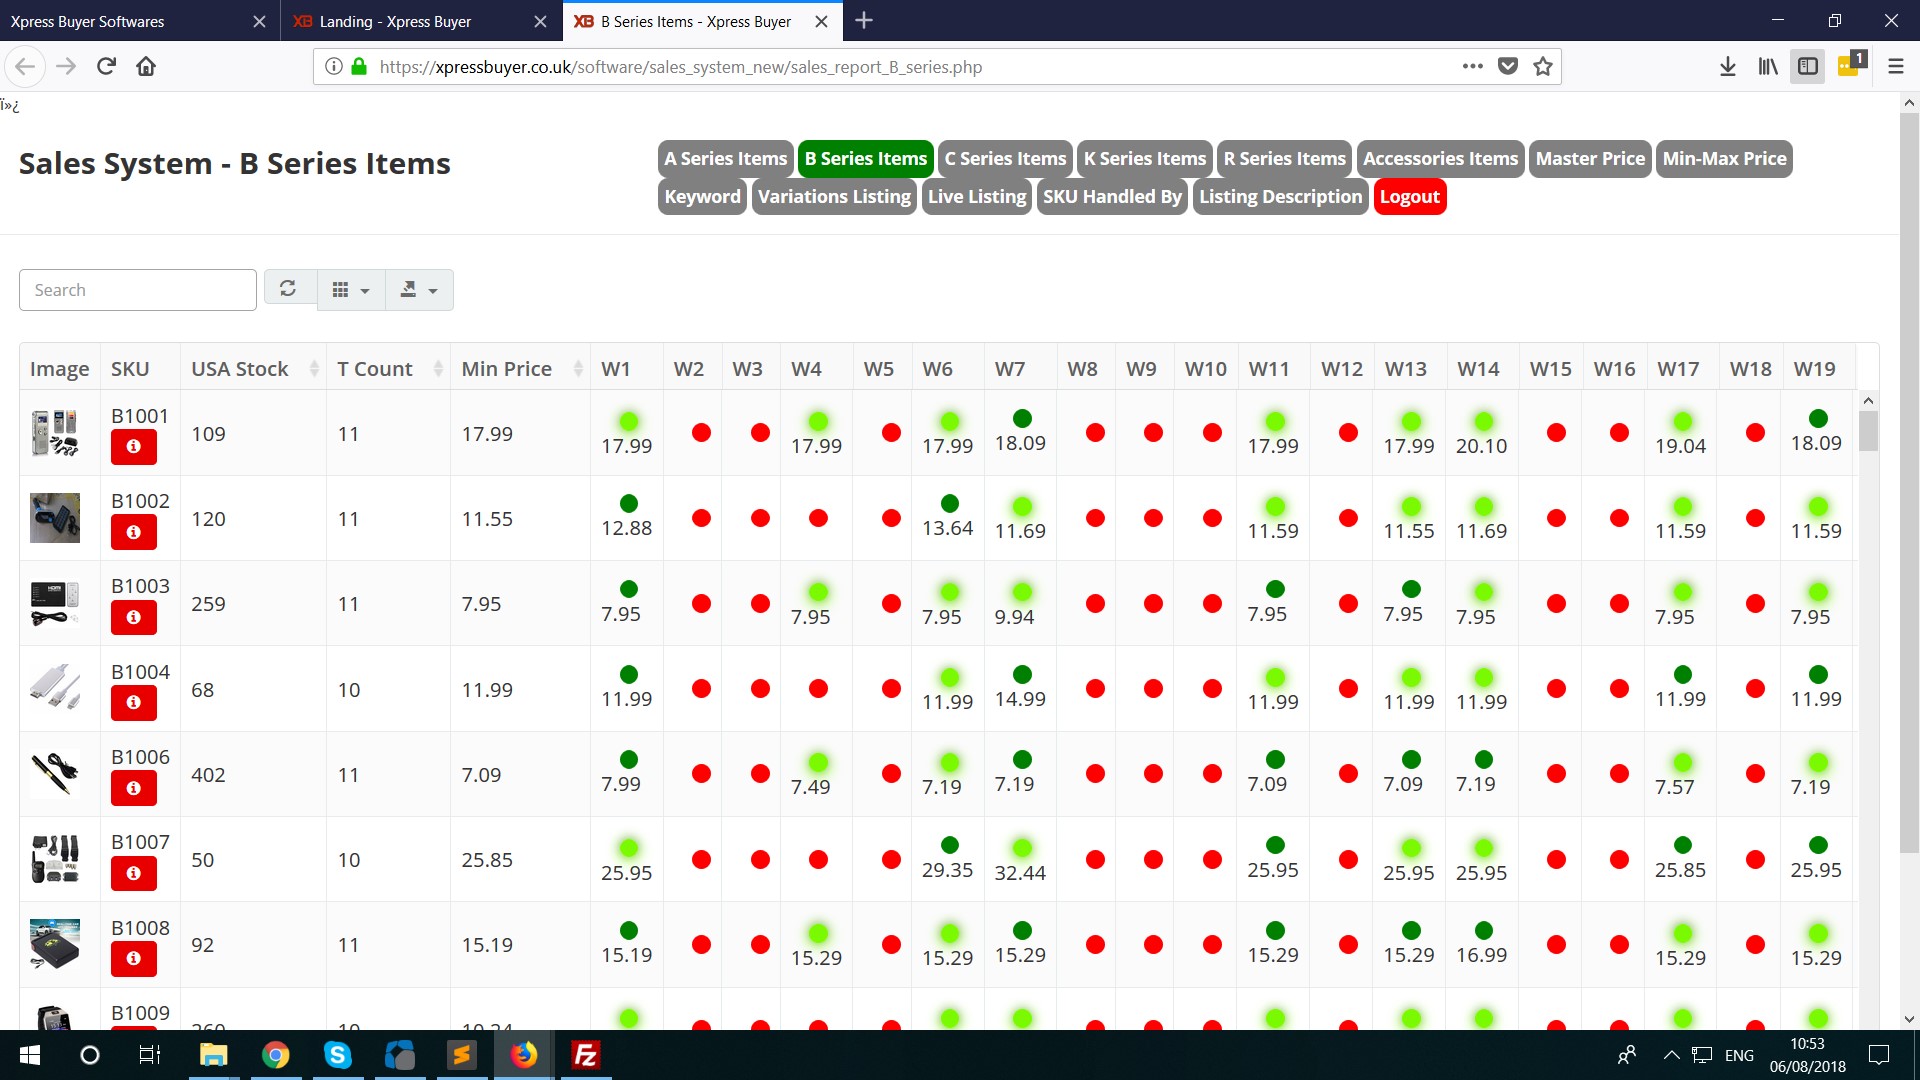Click green status dot for B1002 W1
The height and width of the screenshot is (1080, 1920).
(x=628, y=503)
